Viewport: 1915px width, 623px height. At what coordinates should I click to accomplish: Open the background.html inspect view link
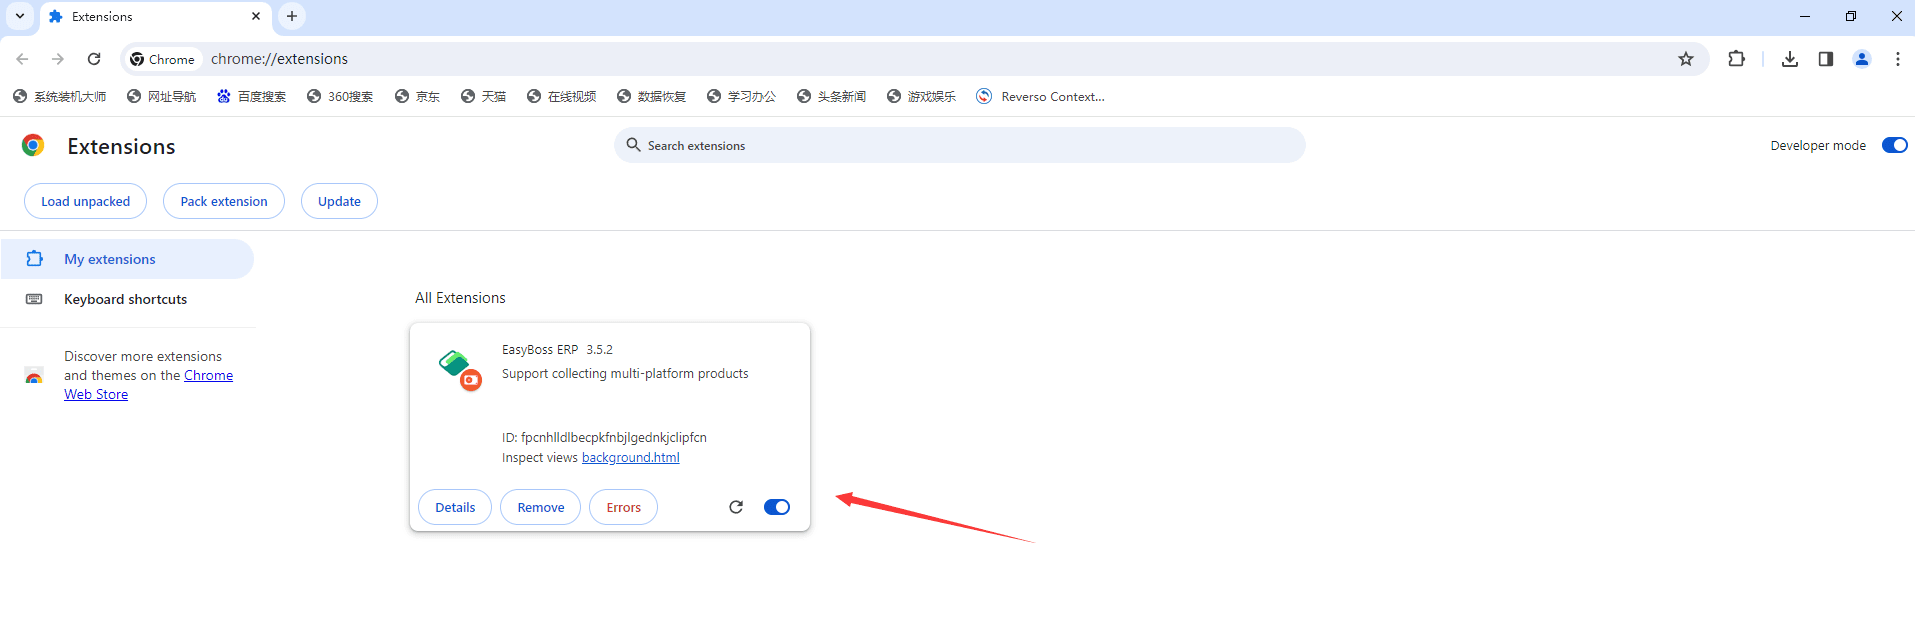pos(630,457)
